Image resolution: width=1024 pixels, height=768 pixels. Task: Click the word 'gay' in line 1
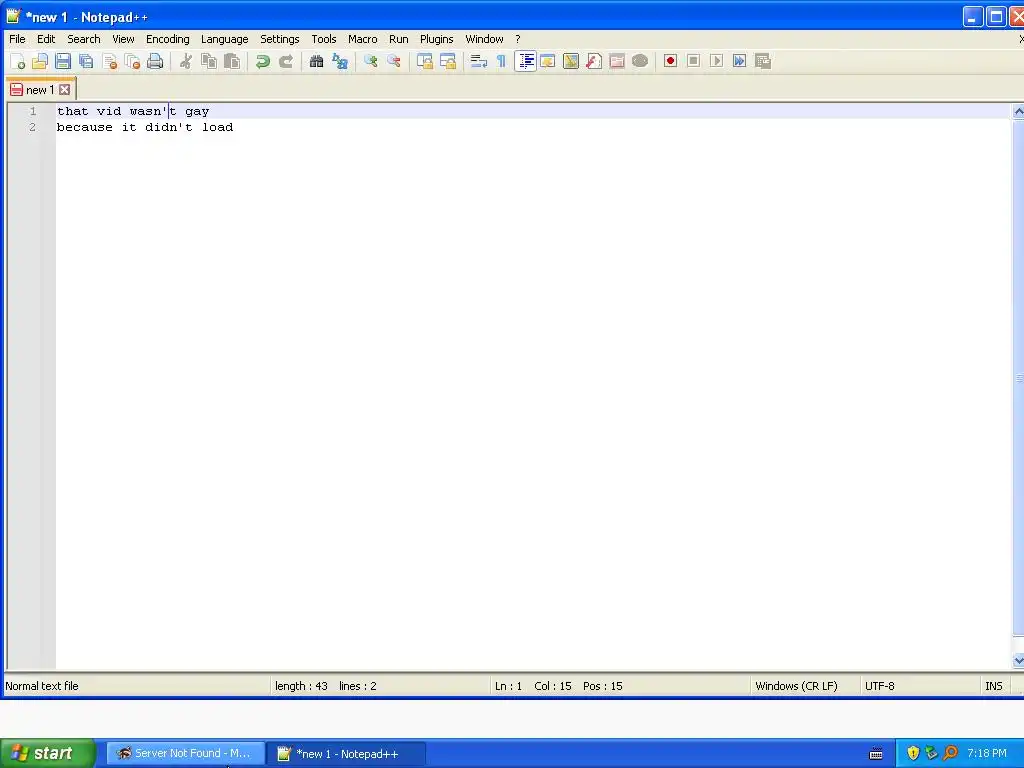tap(197, 112)
